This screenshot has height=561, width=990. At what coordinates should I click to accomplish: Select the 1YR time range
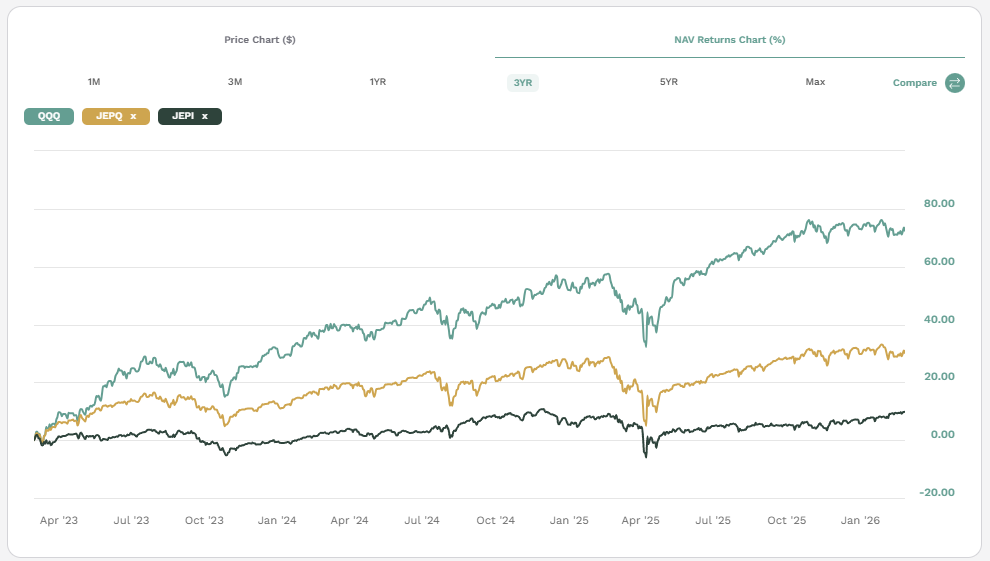378,82
